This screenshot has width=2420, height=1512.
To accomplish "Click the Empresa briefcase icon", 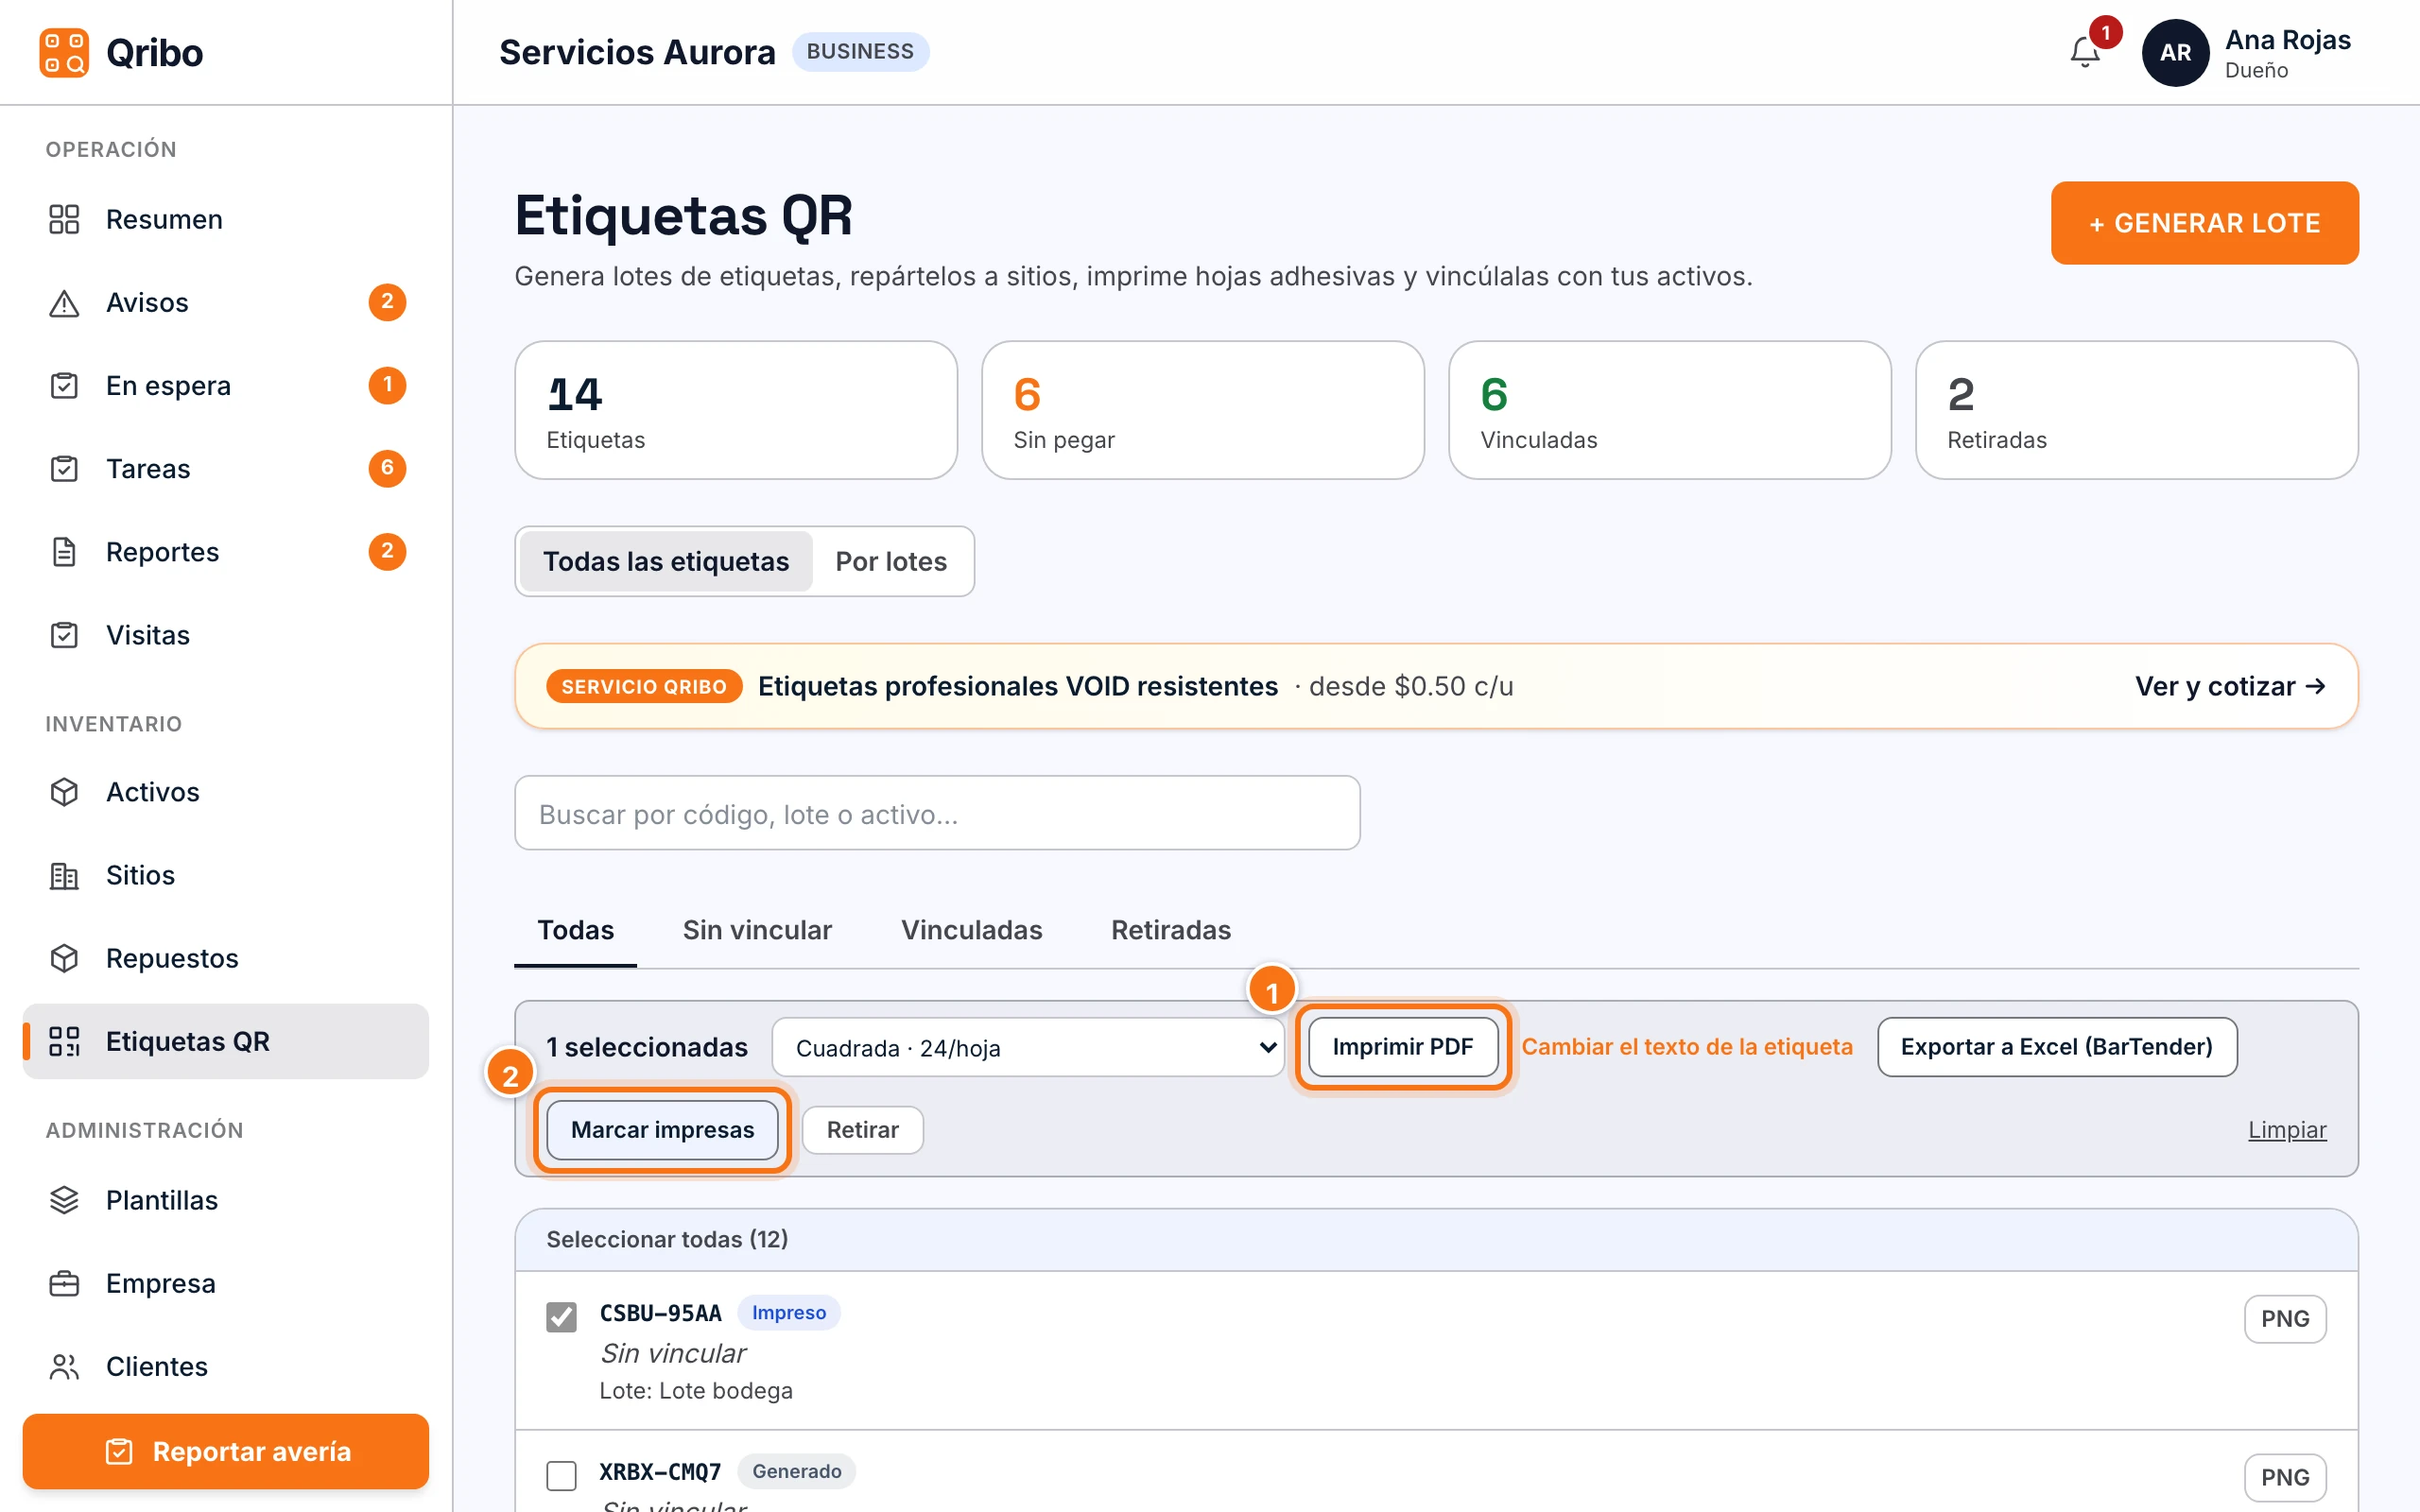I will click(64, 1282).
